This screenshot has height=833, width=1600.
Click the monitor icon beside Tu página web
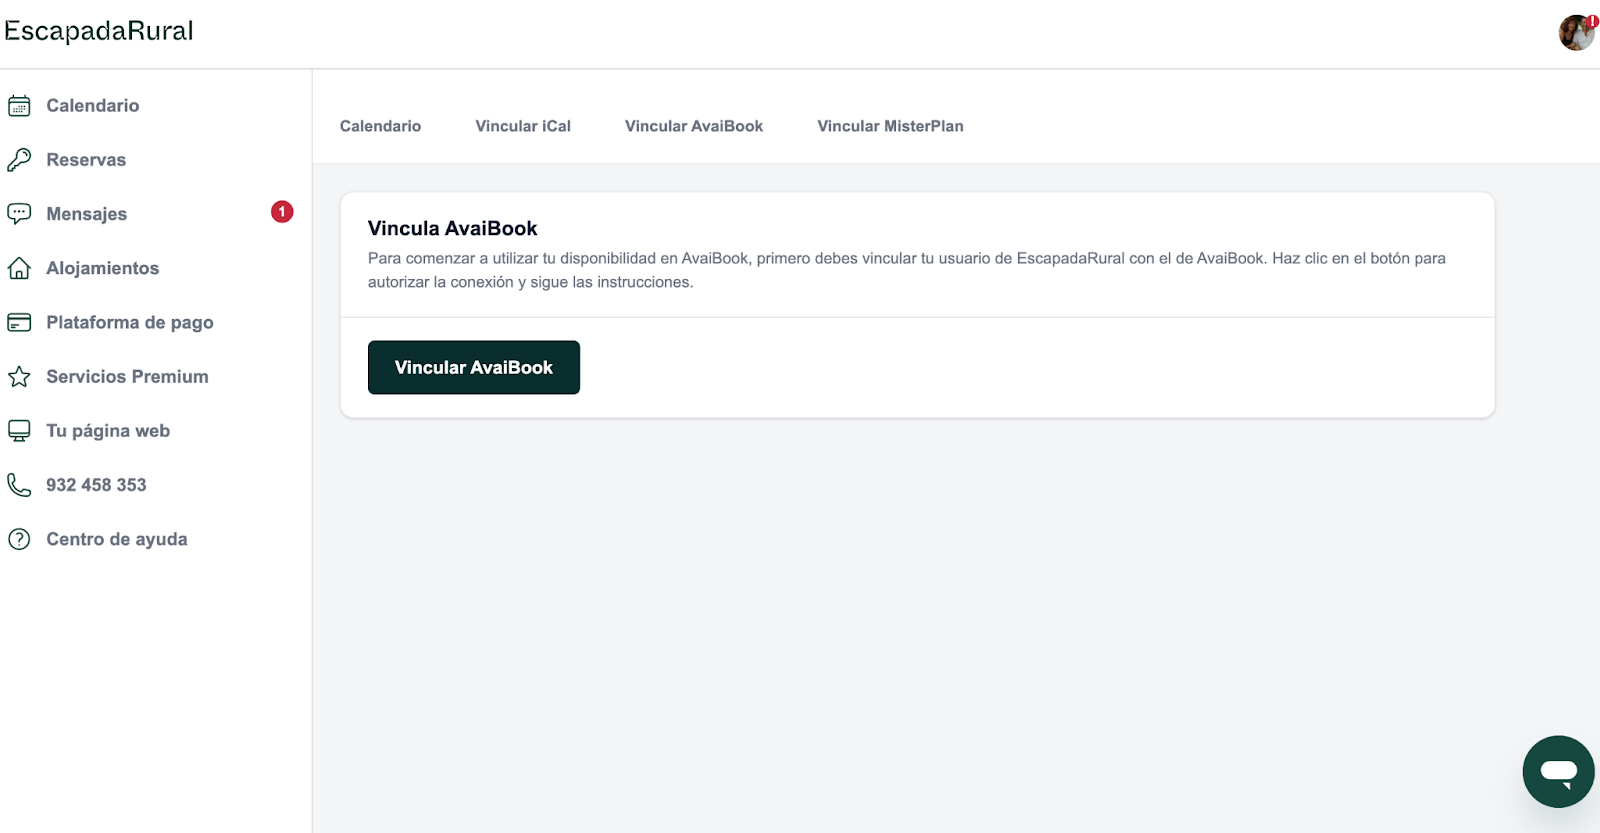pos(19,431)
